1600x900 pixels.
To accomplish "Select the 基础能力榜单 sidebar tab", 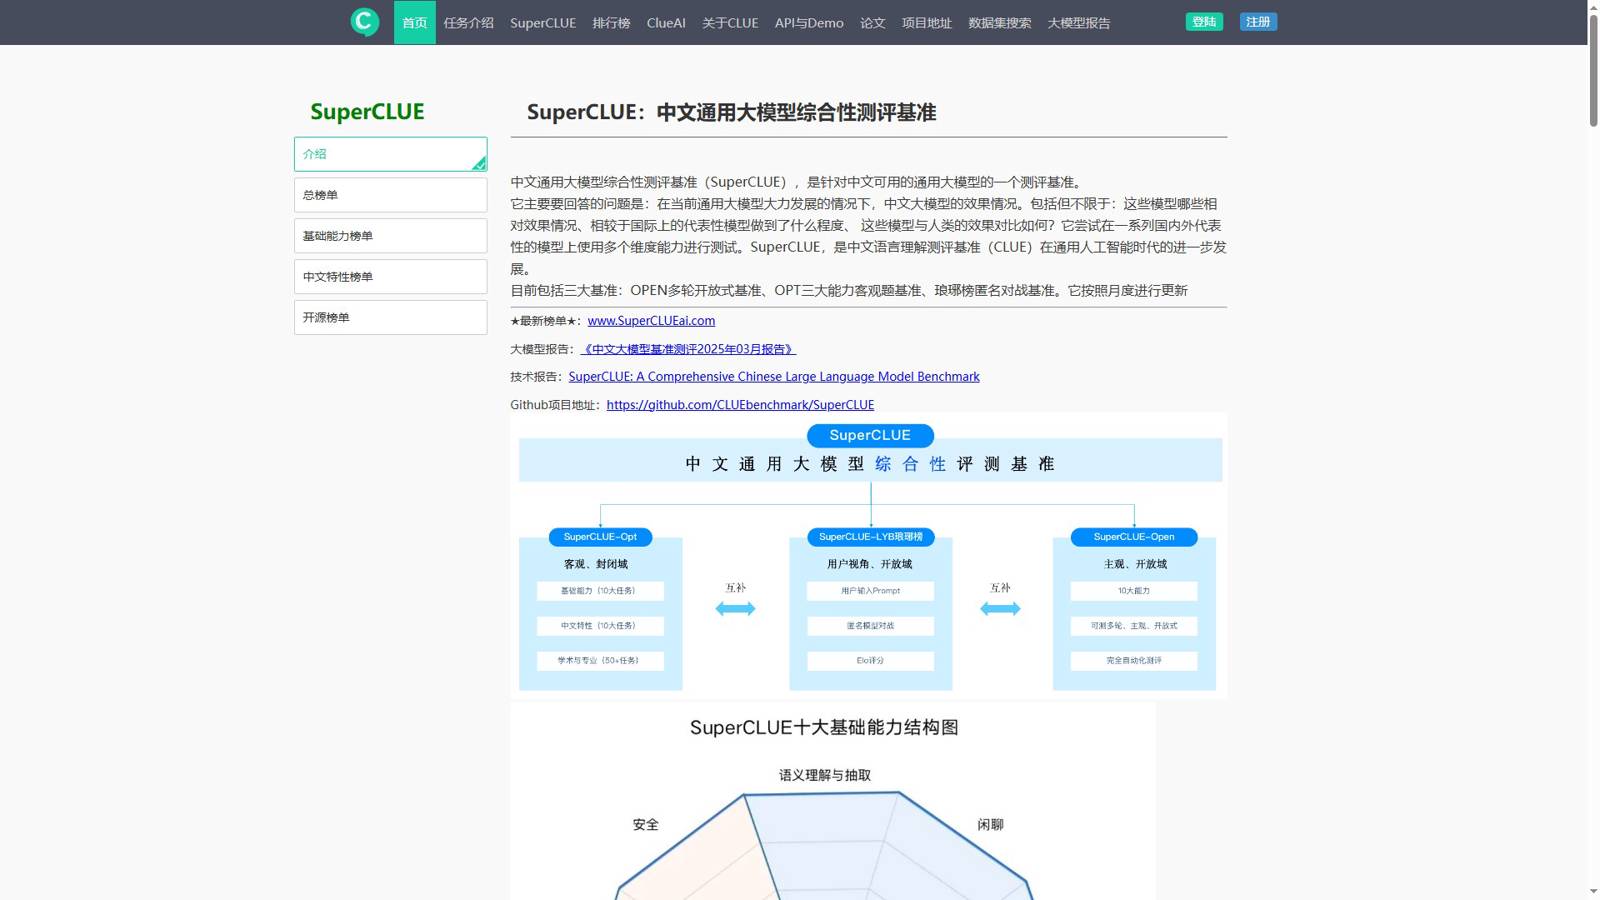I will pyautogui.click(x=390, y=236).
